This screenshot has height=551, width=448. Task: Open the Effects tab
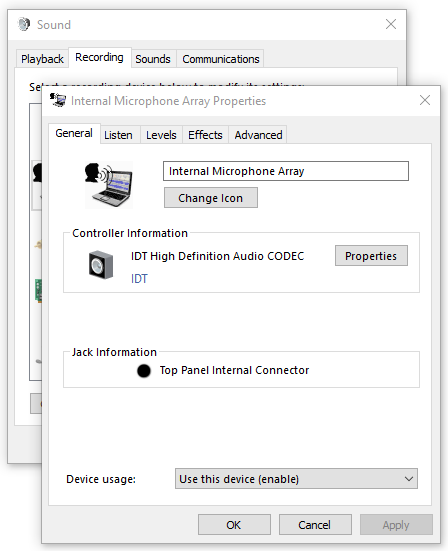coord(205,135)
